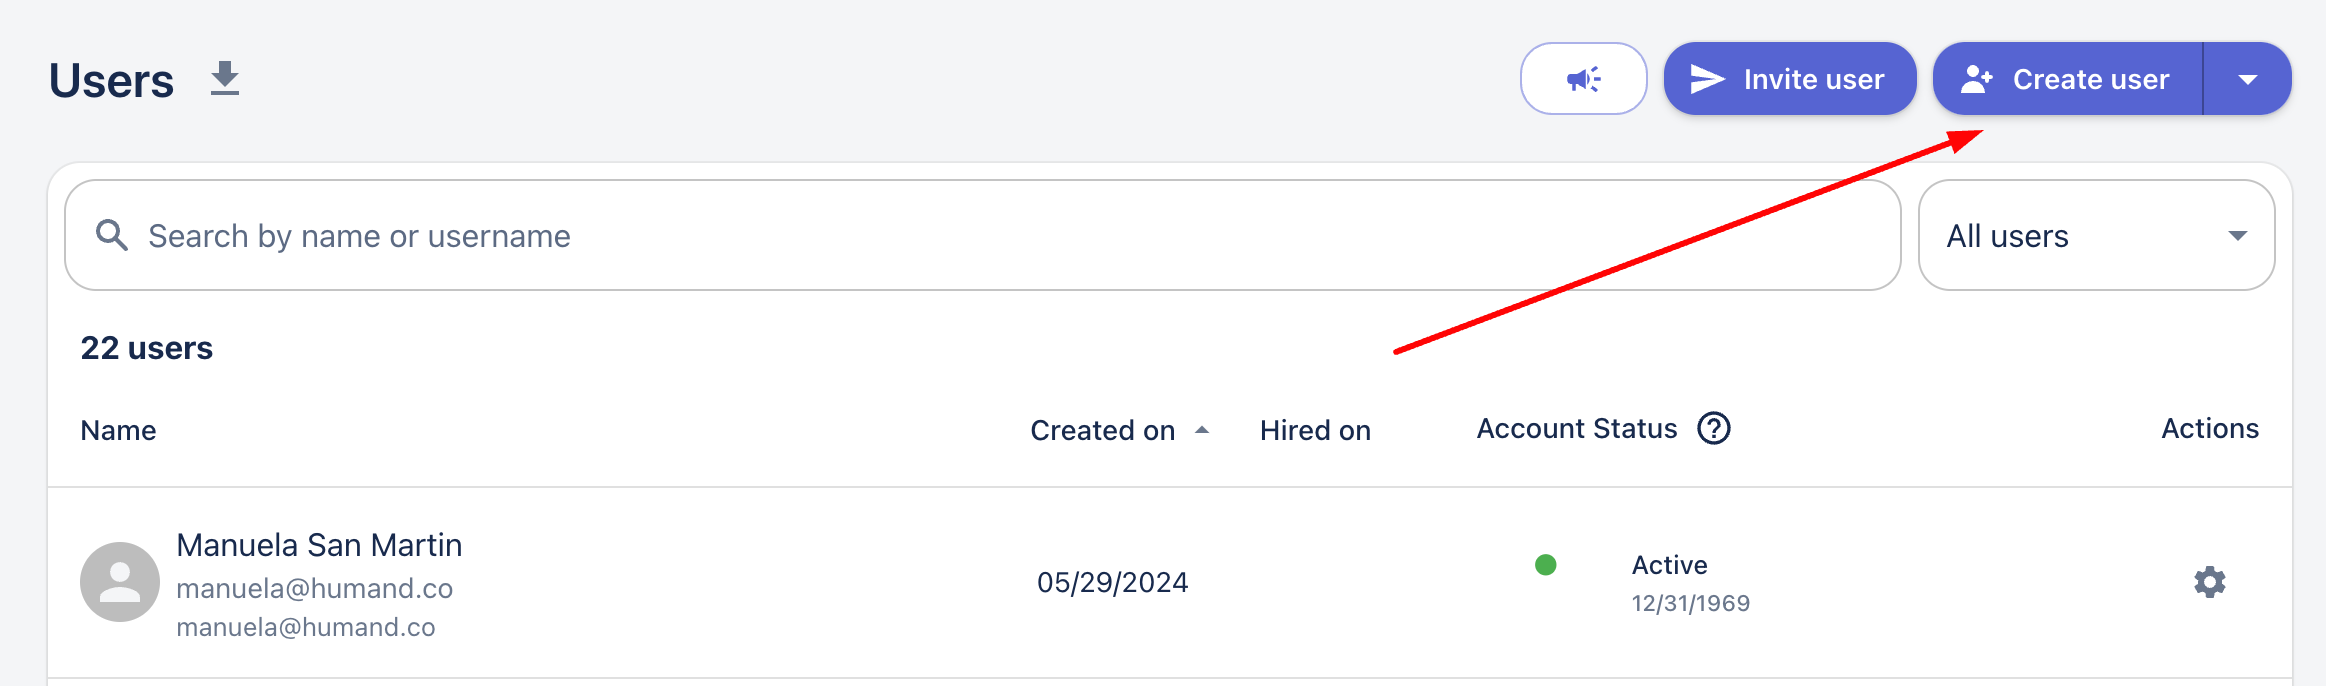2326x686 pixels.
Task: Click the Account Status column header
Action: tap(1577, 429)
